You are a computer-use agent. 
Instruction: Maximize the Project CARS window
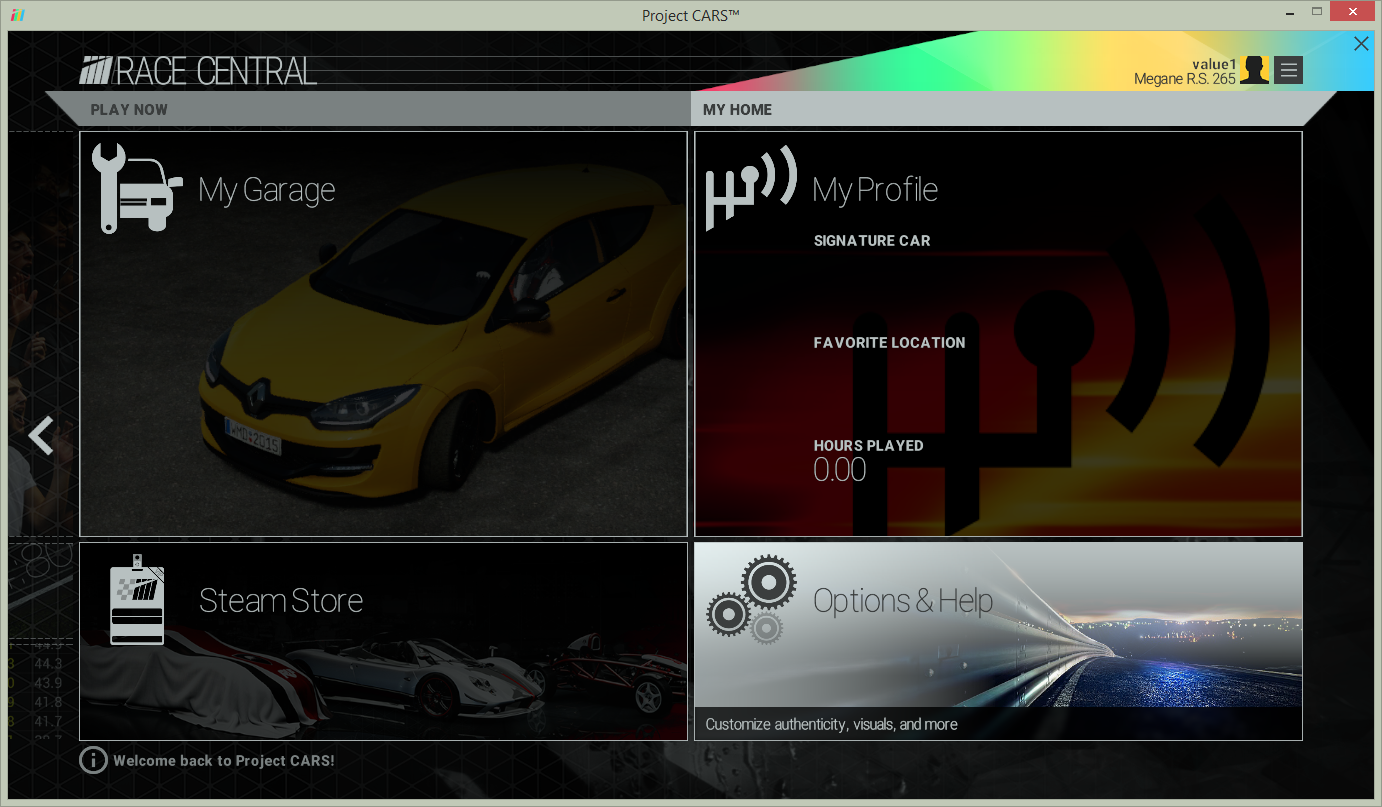pos(1317,12)
